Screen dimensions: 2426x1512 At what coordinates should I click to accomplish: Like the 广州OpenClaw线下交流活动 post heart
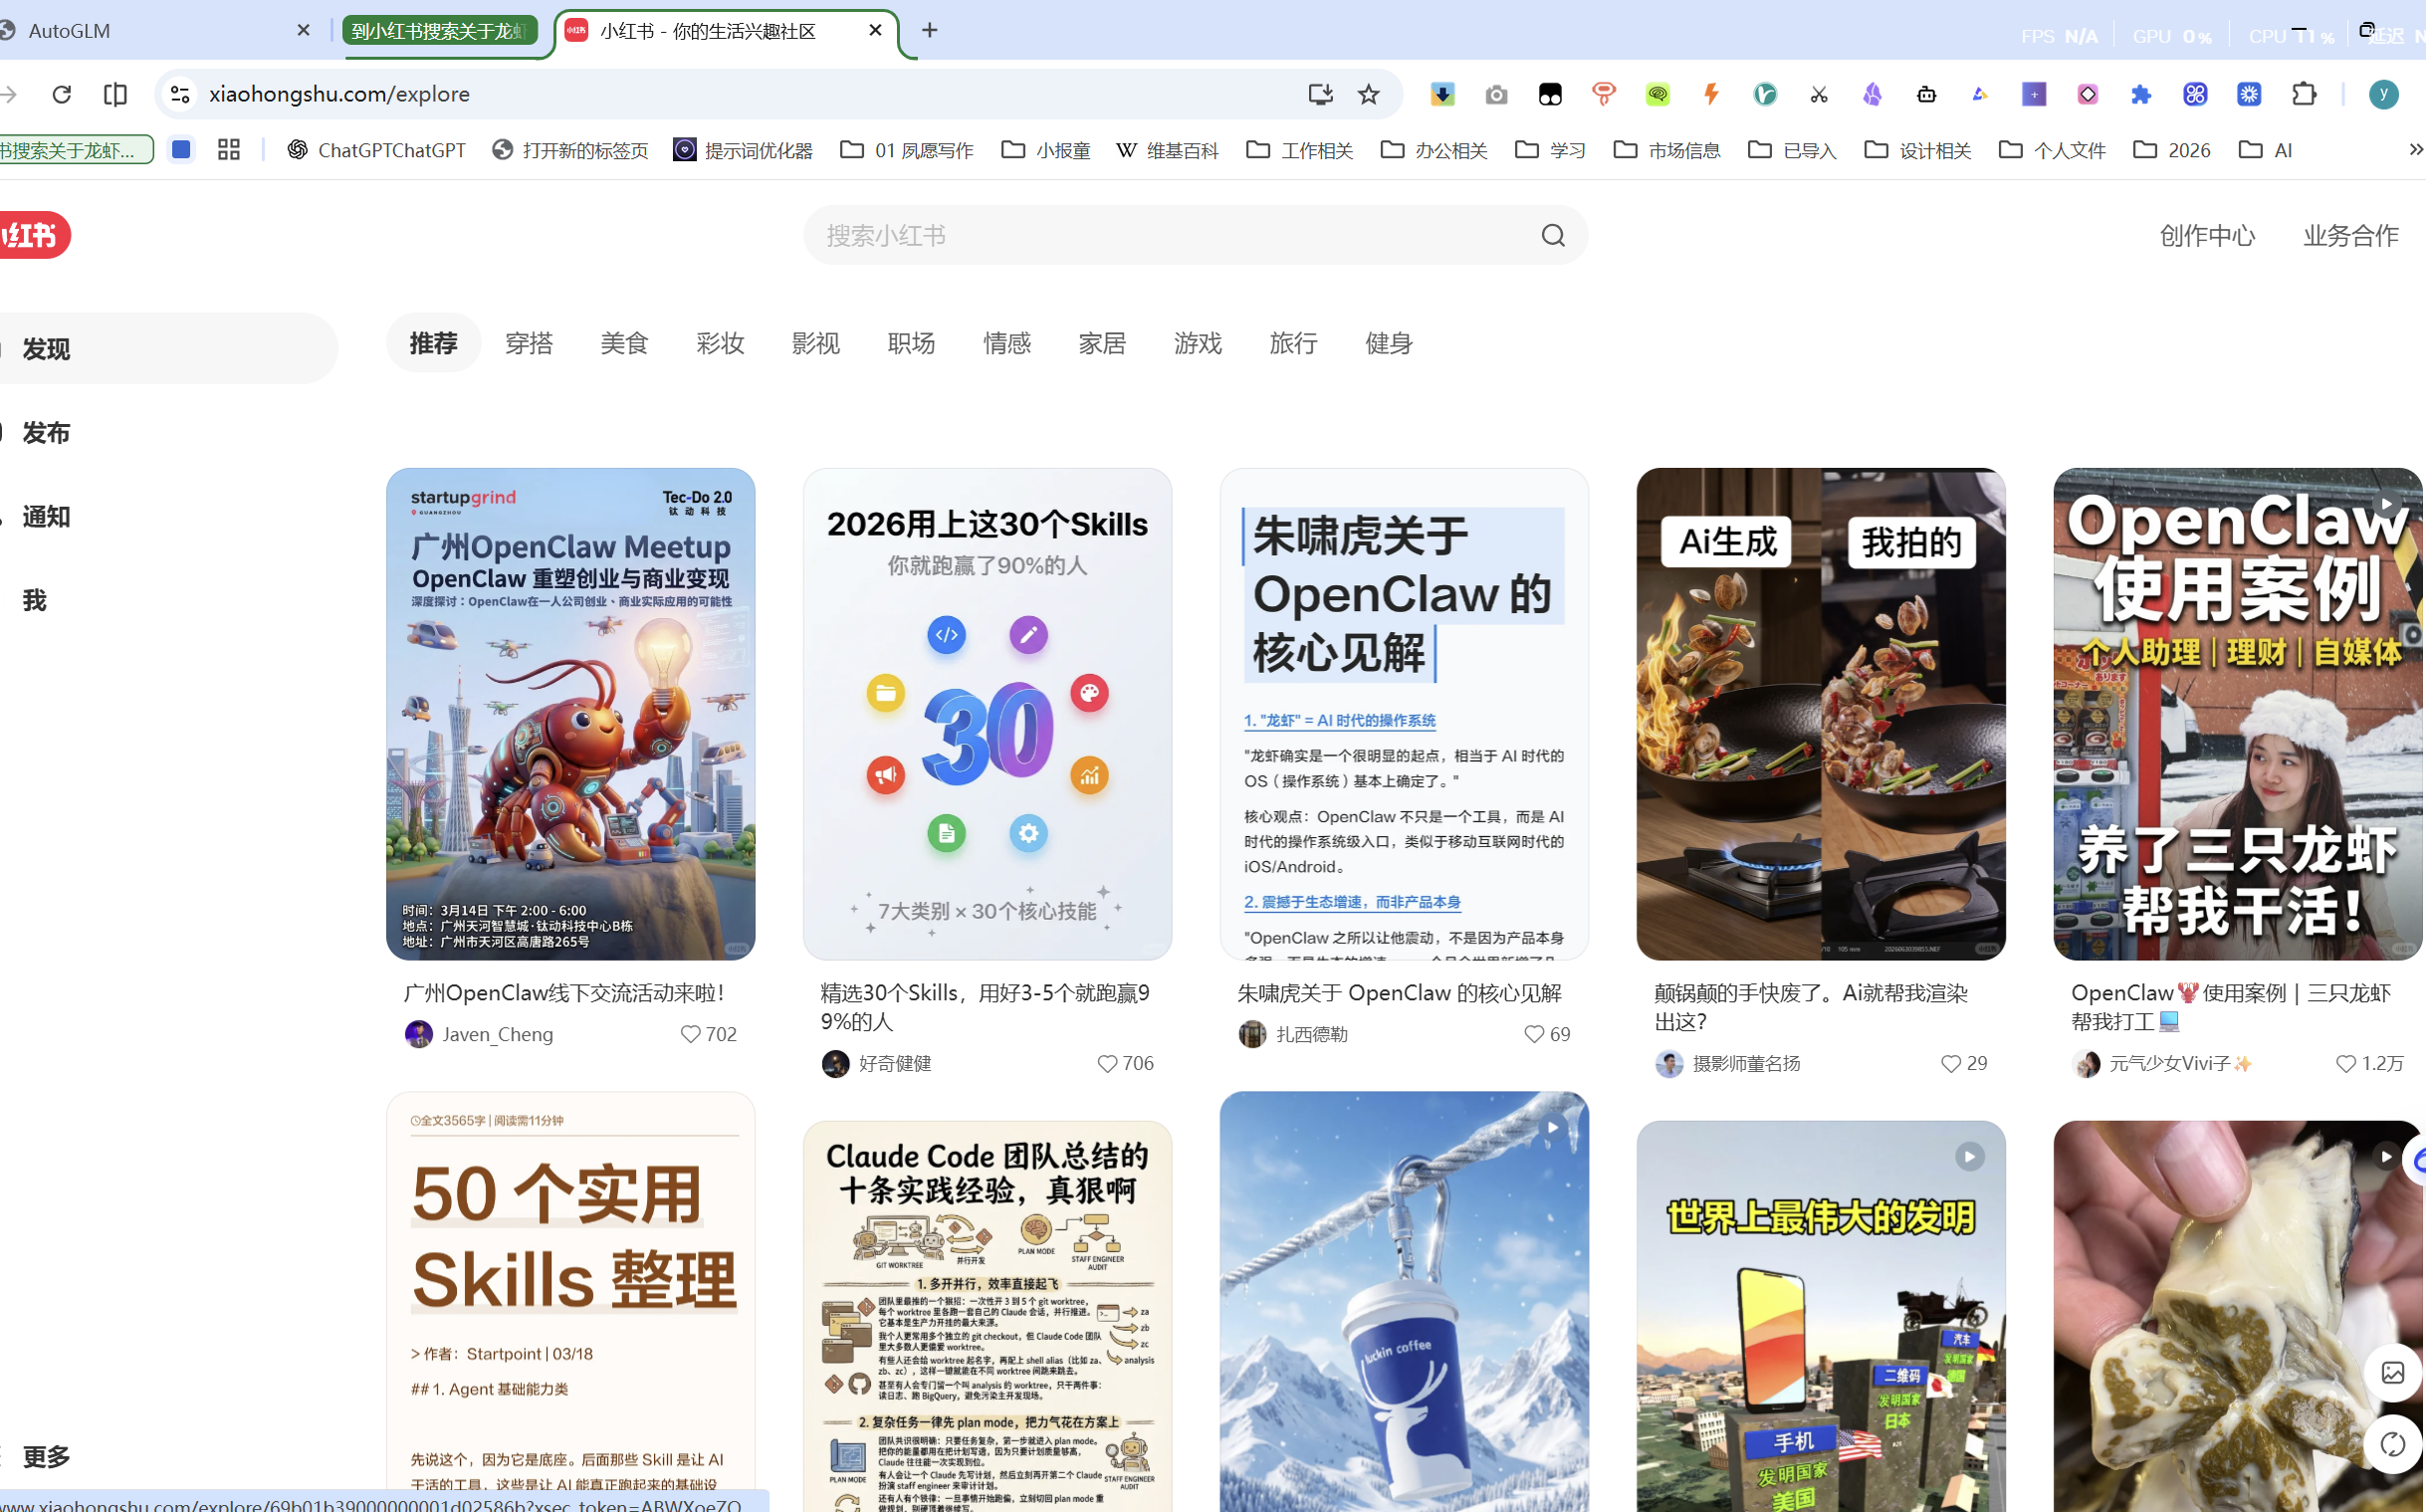pyautogui.click(x=690, y=1034)
